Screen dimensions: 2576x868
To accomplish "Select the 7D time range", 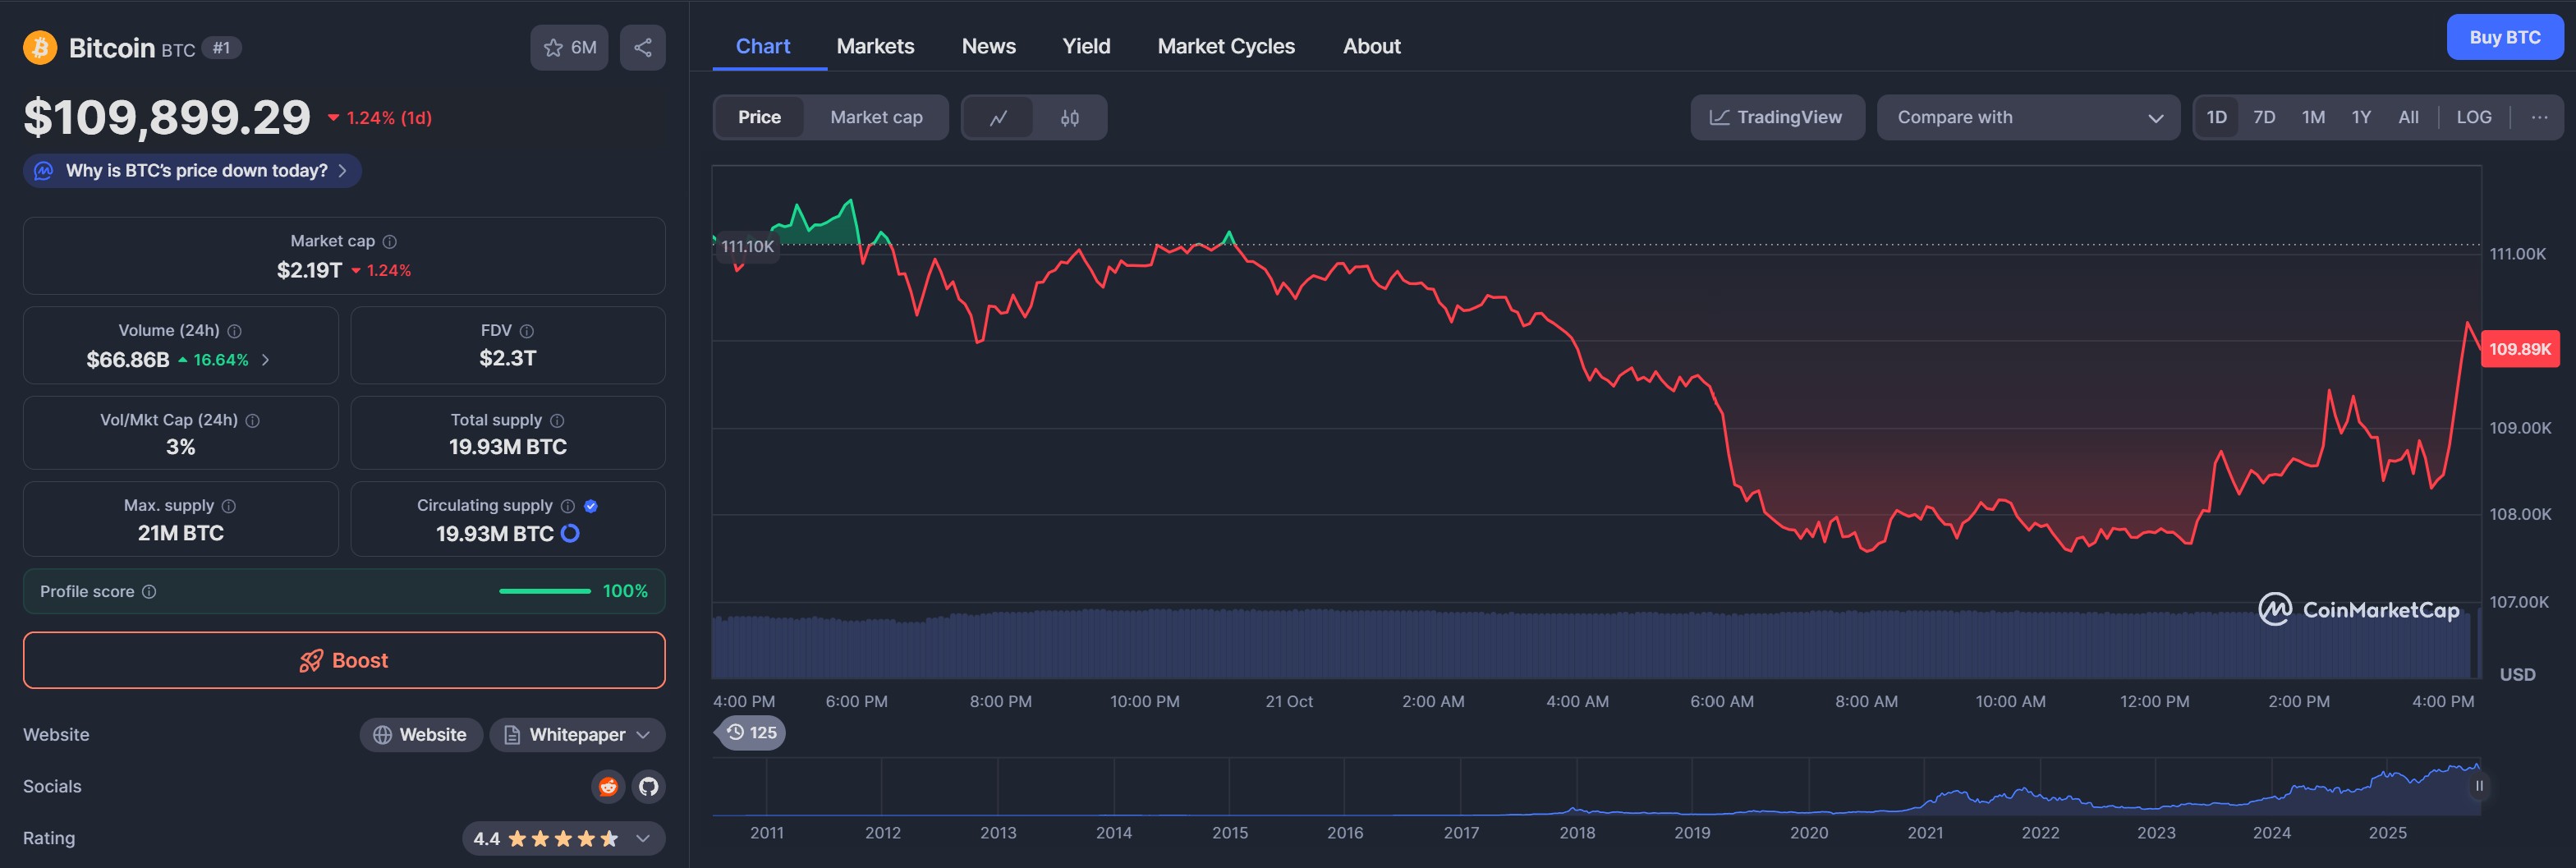I will (2264, 118).
